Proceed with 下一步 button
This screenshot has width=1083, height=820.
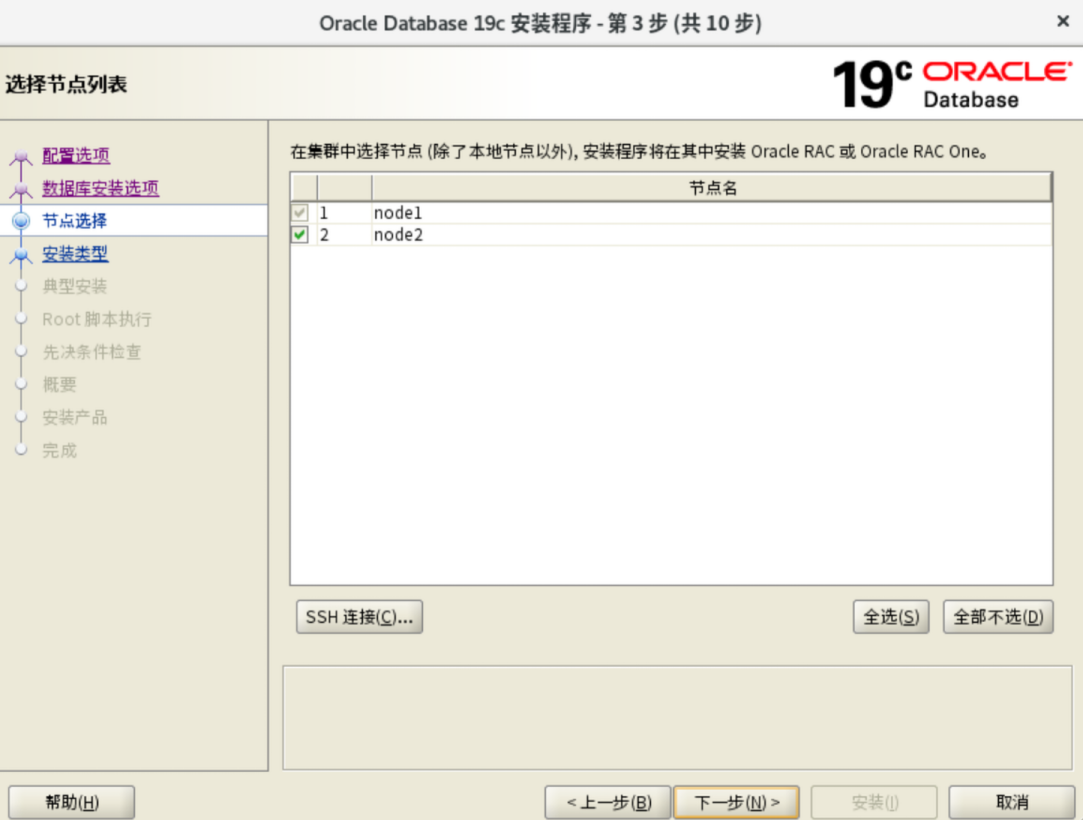click(736, 802)
